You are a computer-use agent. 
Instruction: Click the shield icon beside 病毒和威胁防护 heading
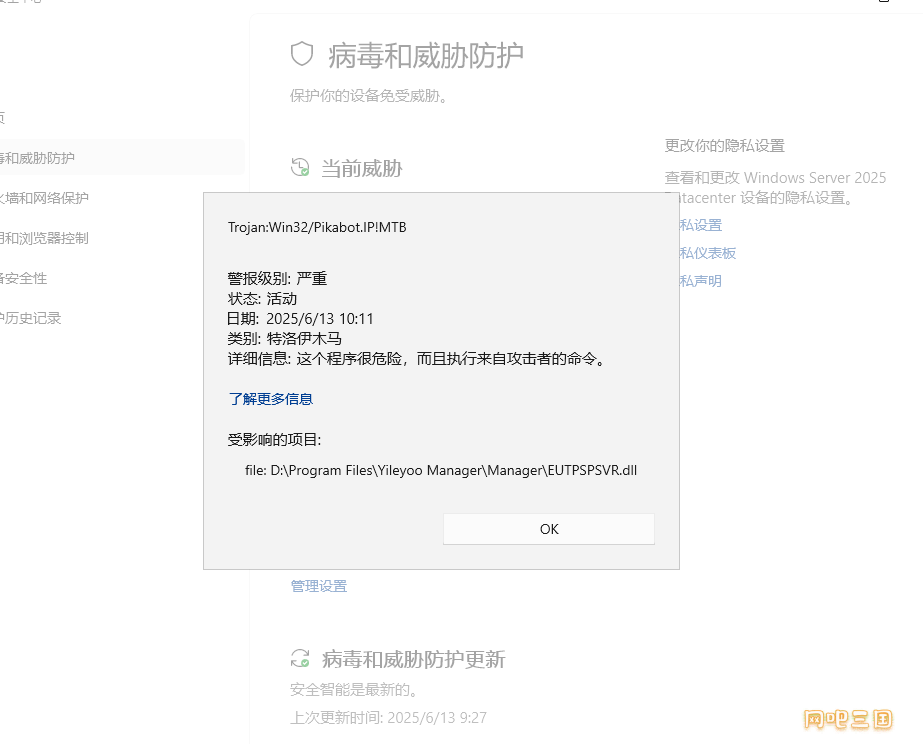302,54
